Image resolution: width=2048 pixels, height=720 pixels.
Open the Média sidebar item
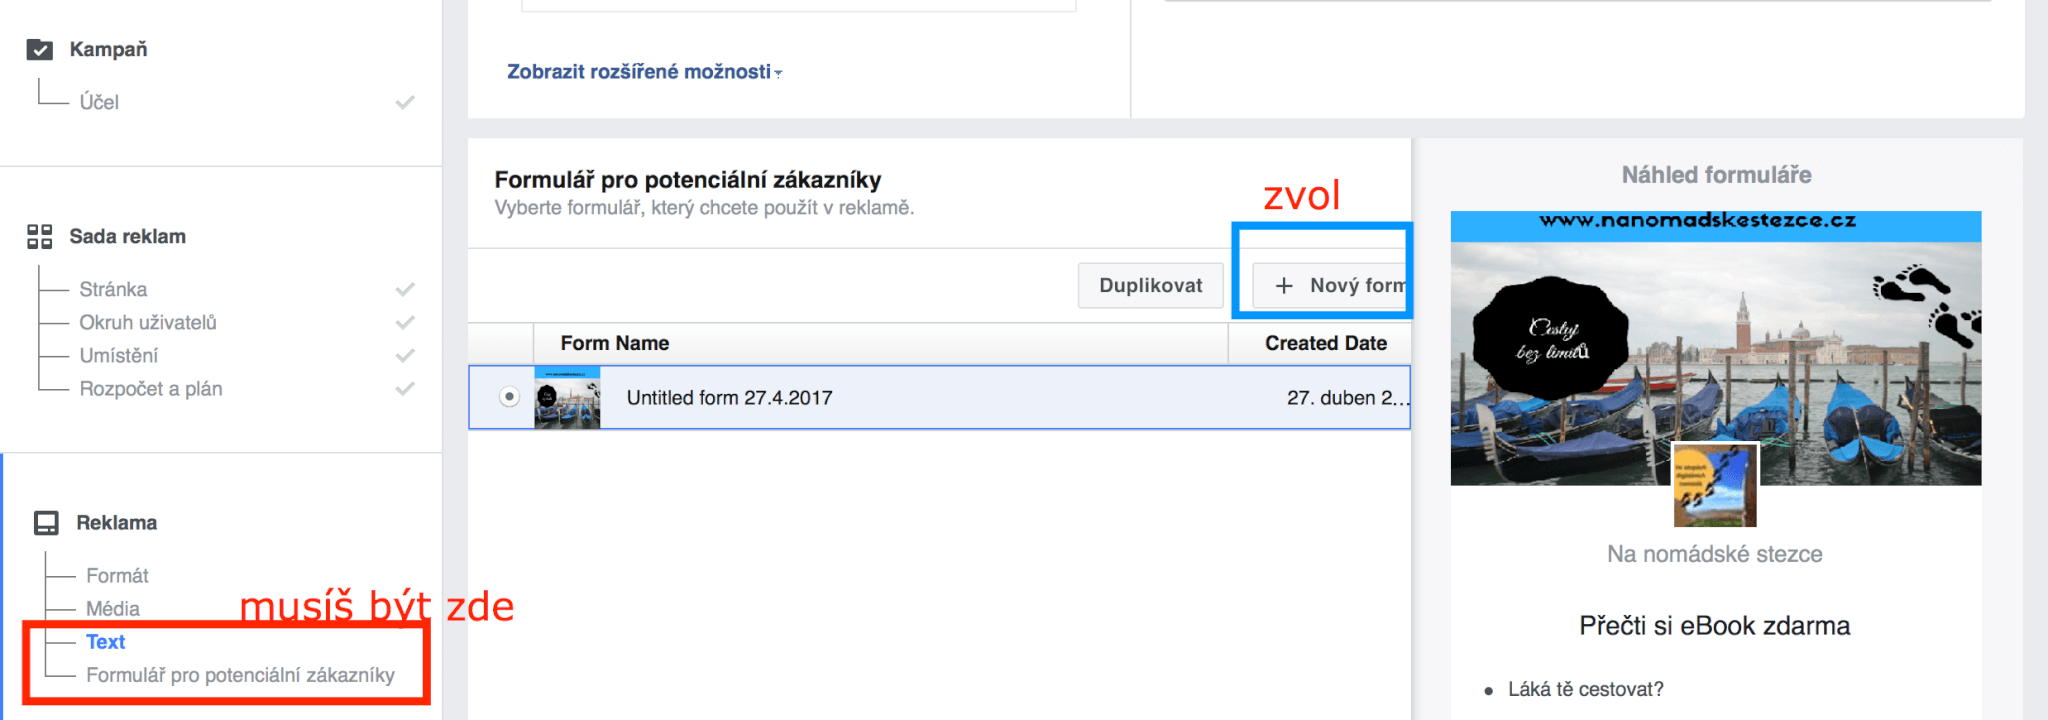click(x=113, y=609)
